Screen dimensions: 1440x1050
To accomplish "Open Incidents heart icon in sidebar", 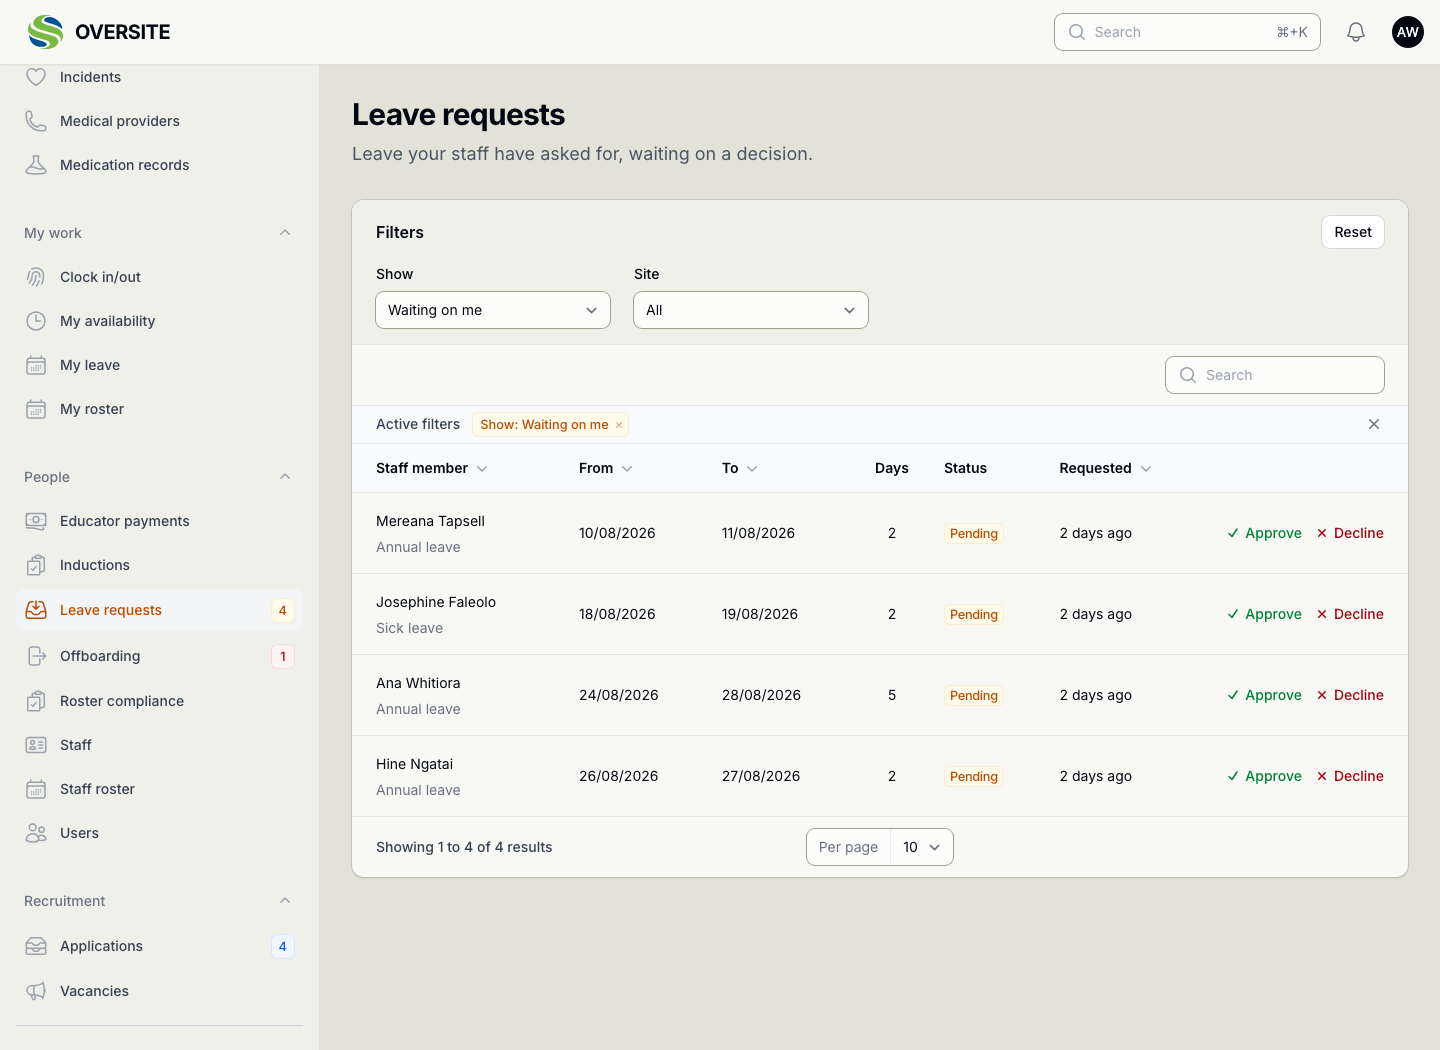I will (36, 77).
